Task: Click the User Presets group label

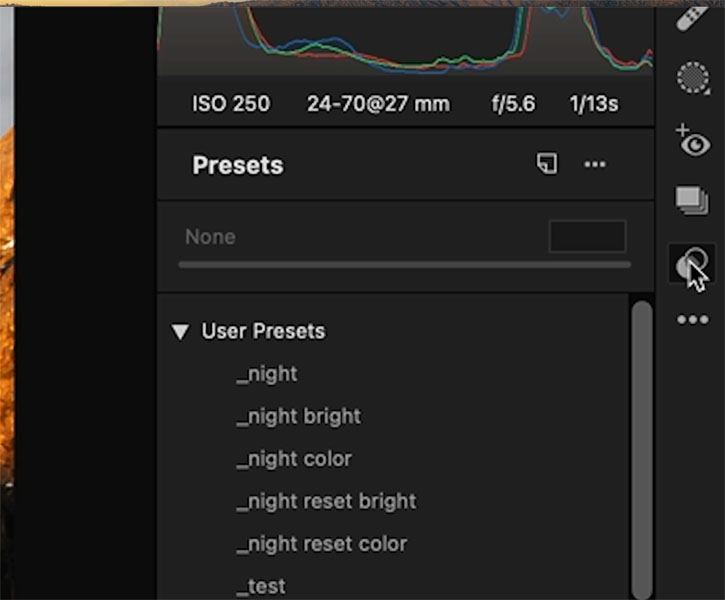Action: pos(264,331)
